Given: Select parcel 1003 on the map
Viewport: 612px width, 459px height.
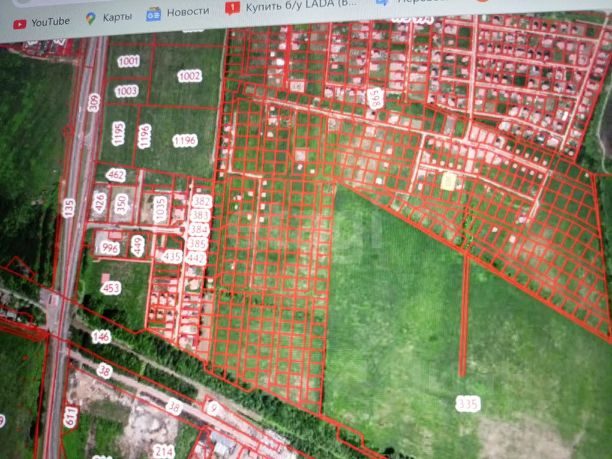Looking at the screenshot, I should pos(126,91).
